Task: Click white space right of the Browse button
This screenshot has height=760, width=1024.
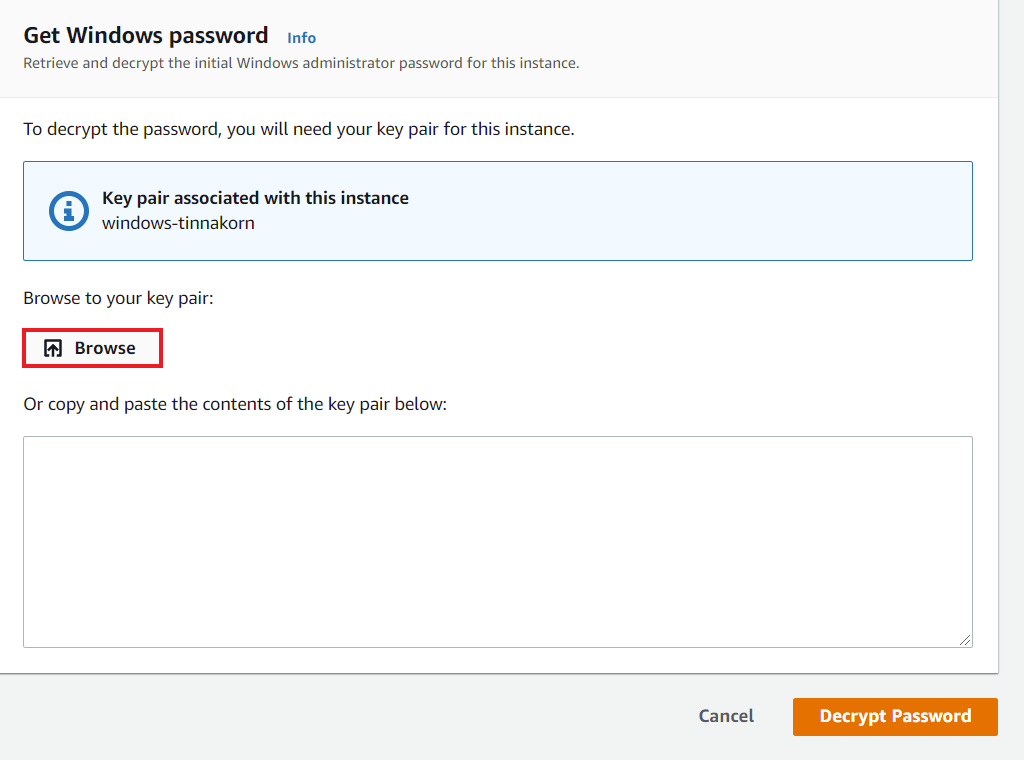Action: (x=550, y=349)
